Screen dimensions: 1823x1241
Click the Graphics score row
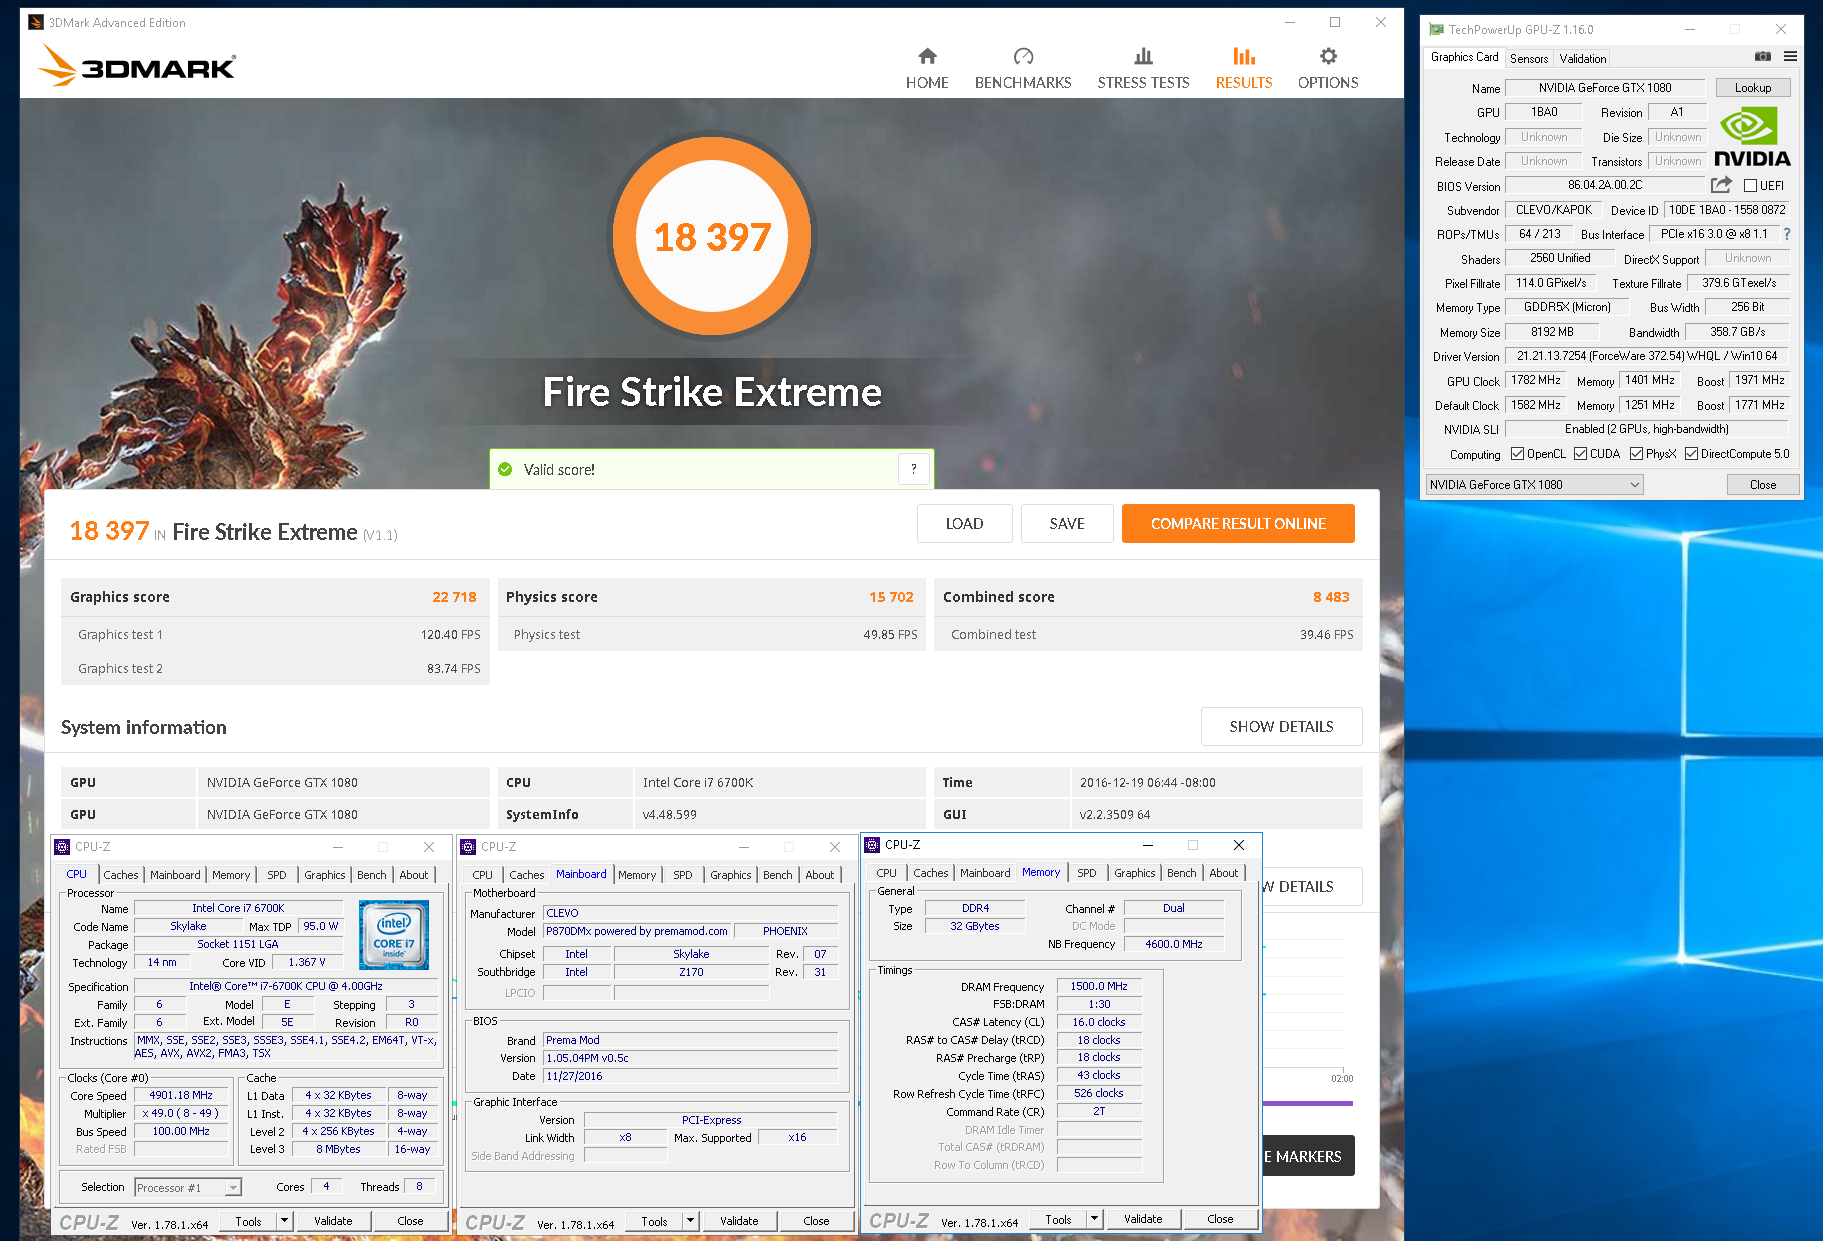pyautogui.click(x=275, y=597)
